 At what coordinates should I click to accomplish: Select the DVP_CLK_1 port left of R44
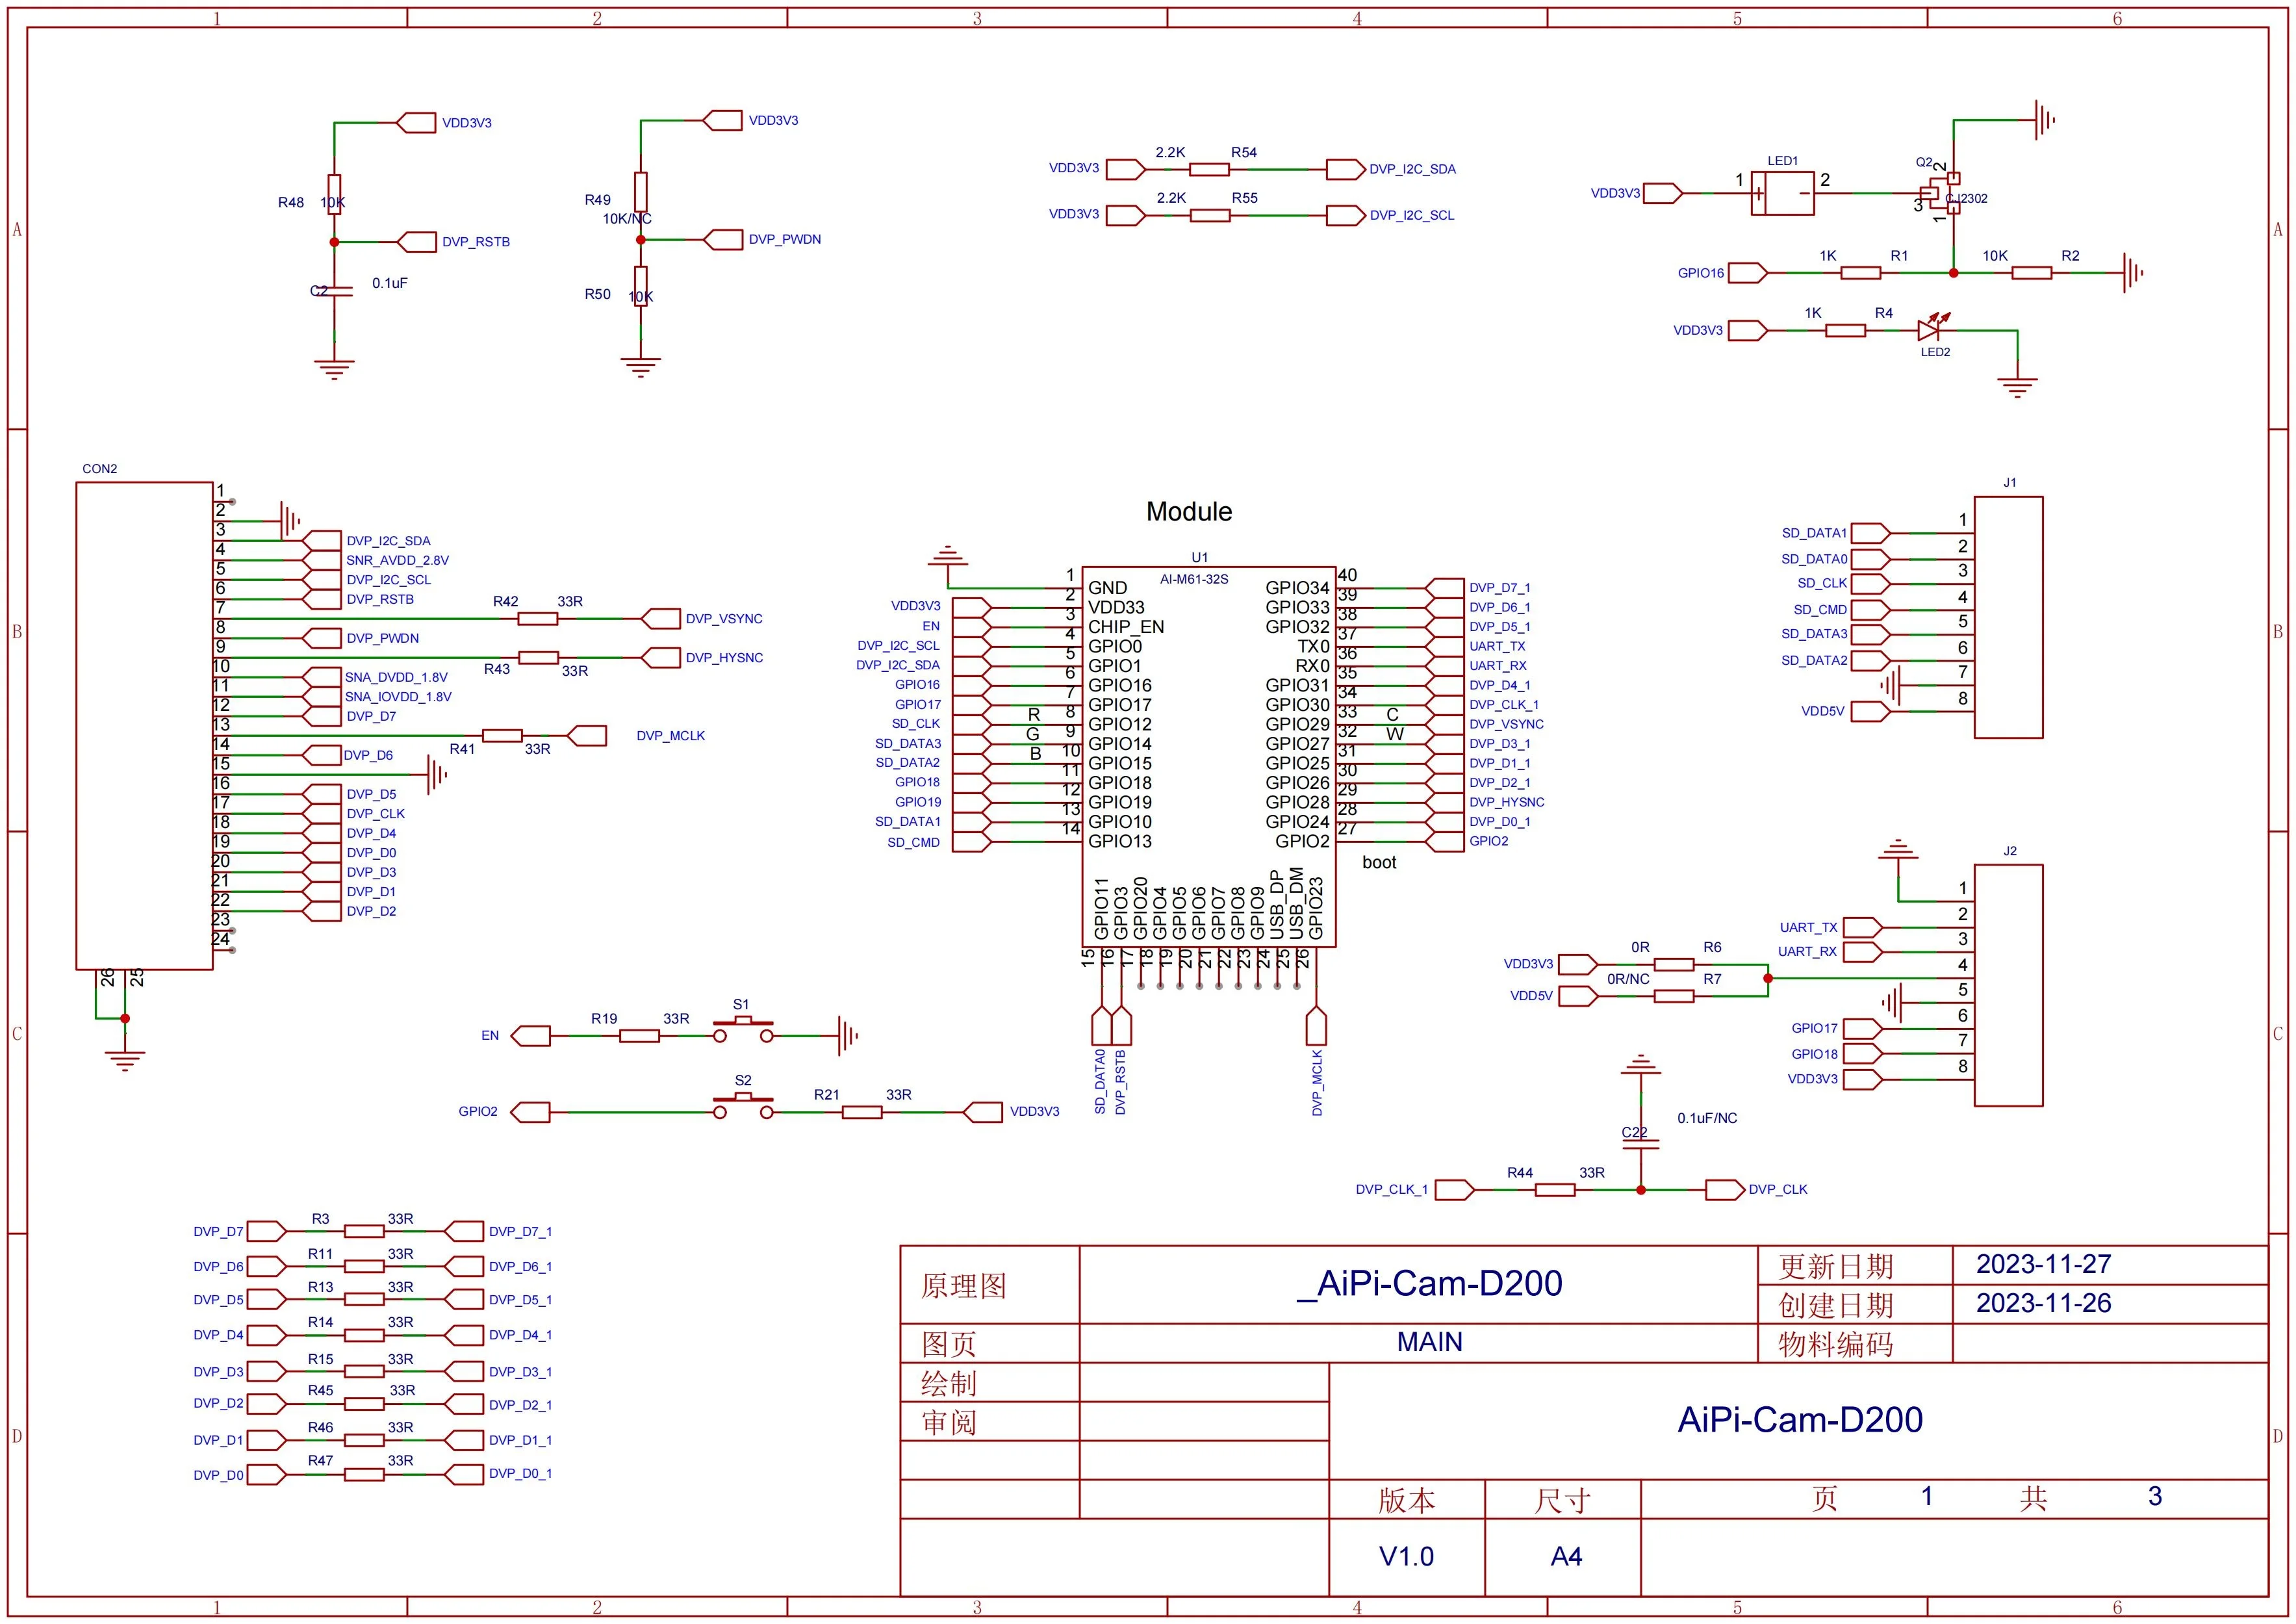coord(1456,1189)
